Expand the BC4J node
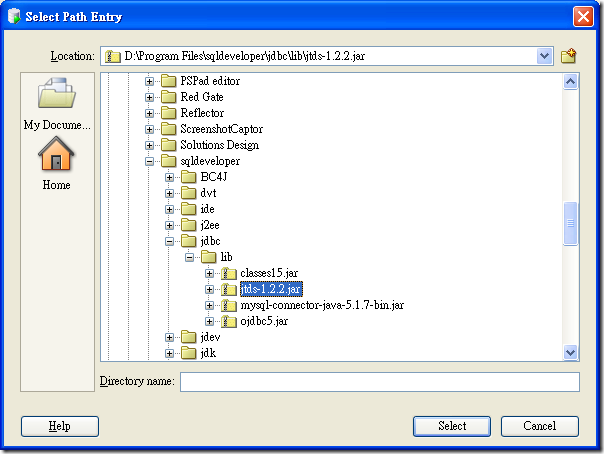Screen dimensions: 604x454 click(x=169, y=178)
